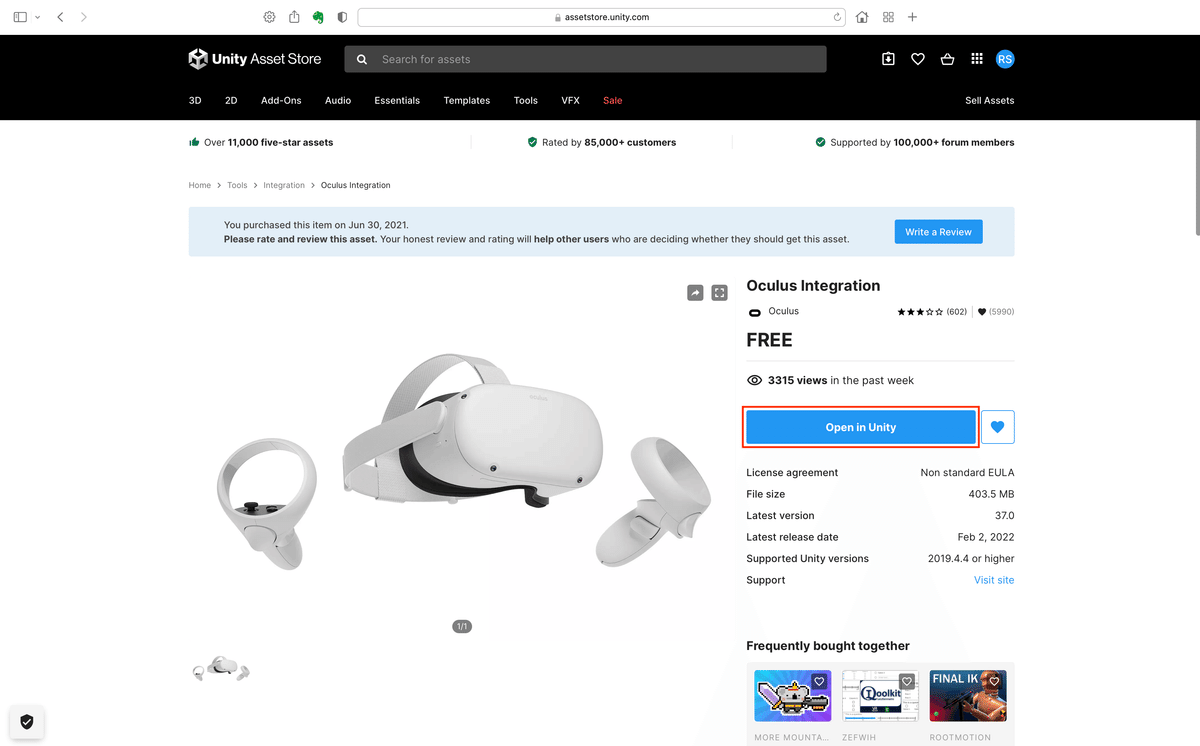This screenshot has height=746, width=1200.
Task: Click Non standard EULA license link
Action: (967, 472)
